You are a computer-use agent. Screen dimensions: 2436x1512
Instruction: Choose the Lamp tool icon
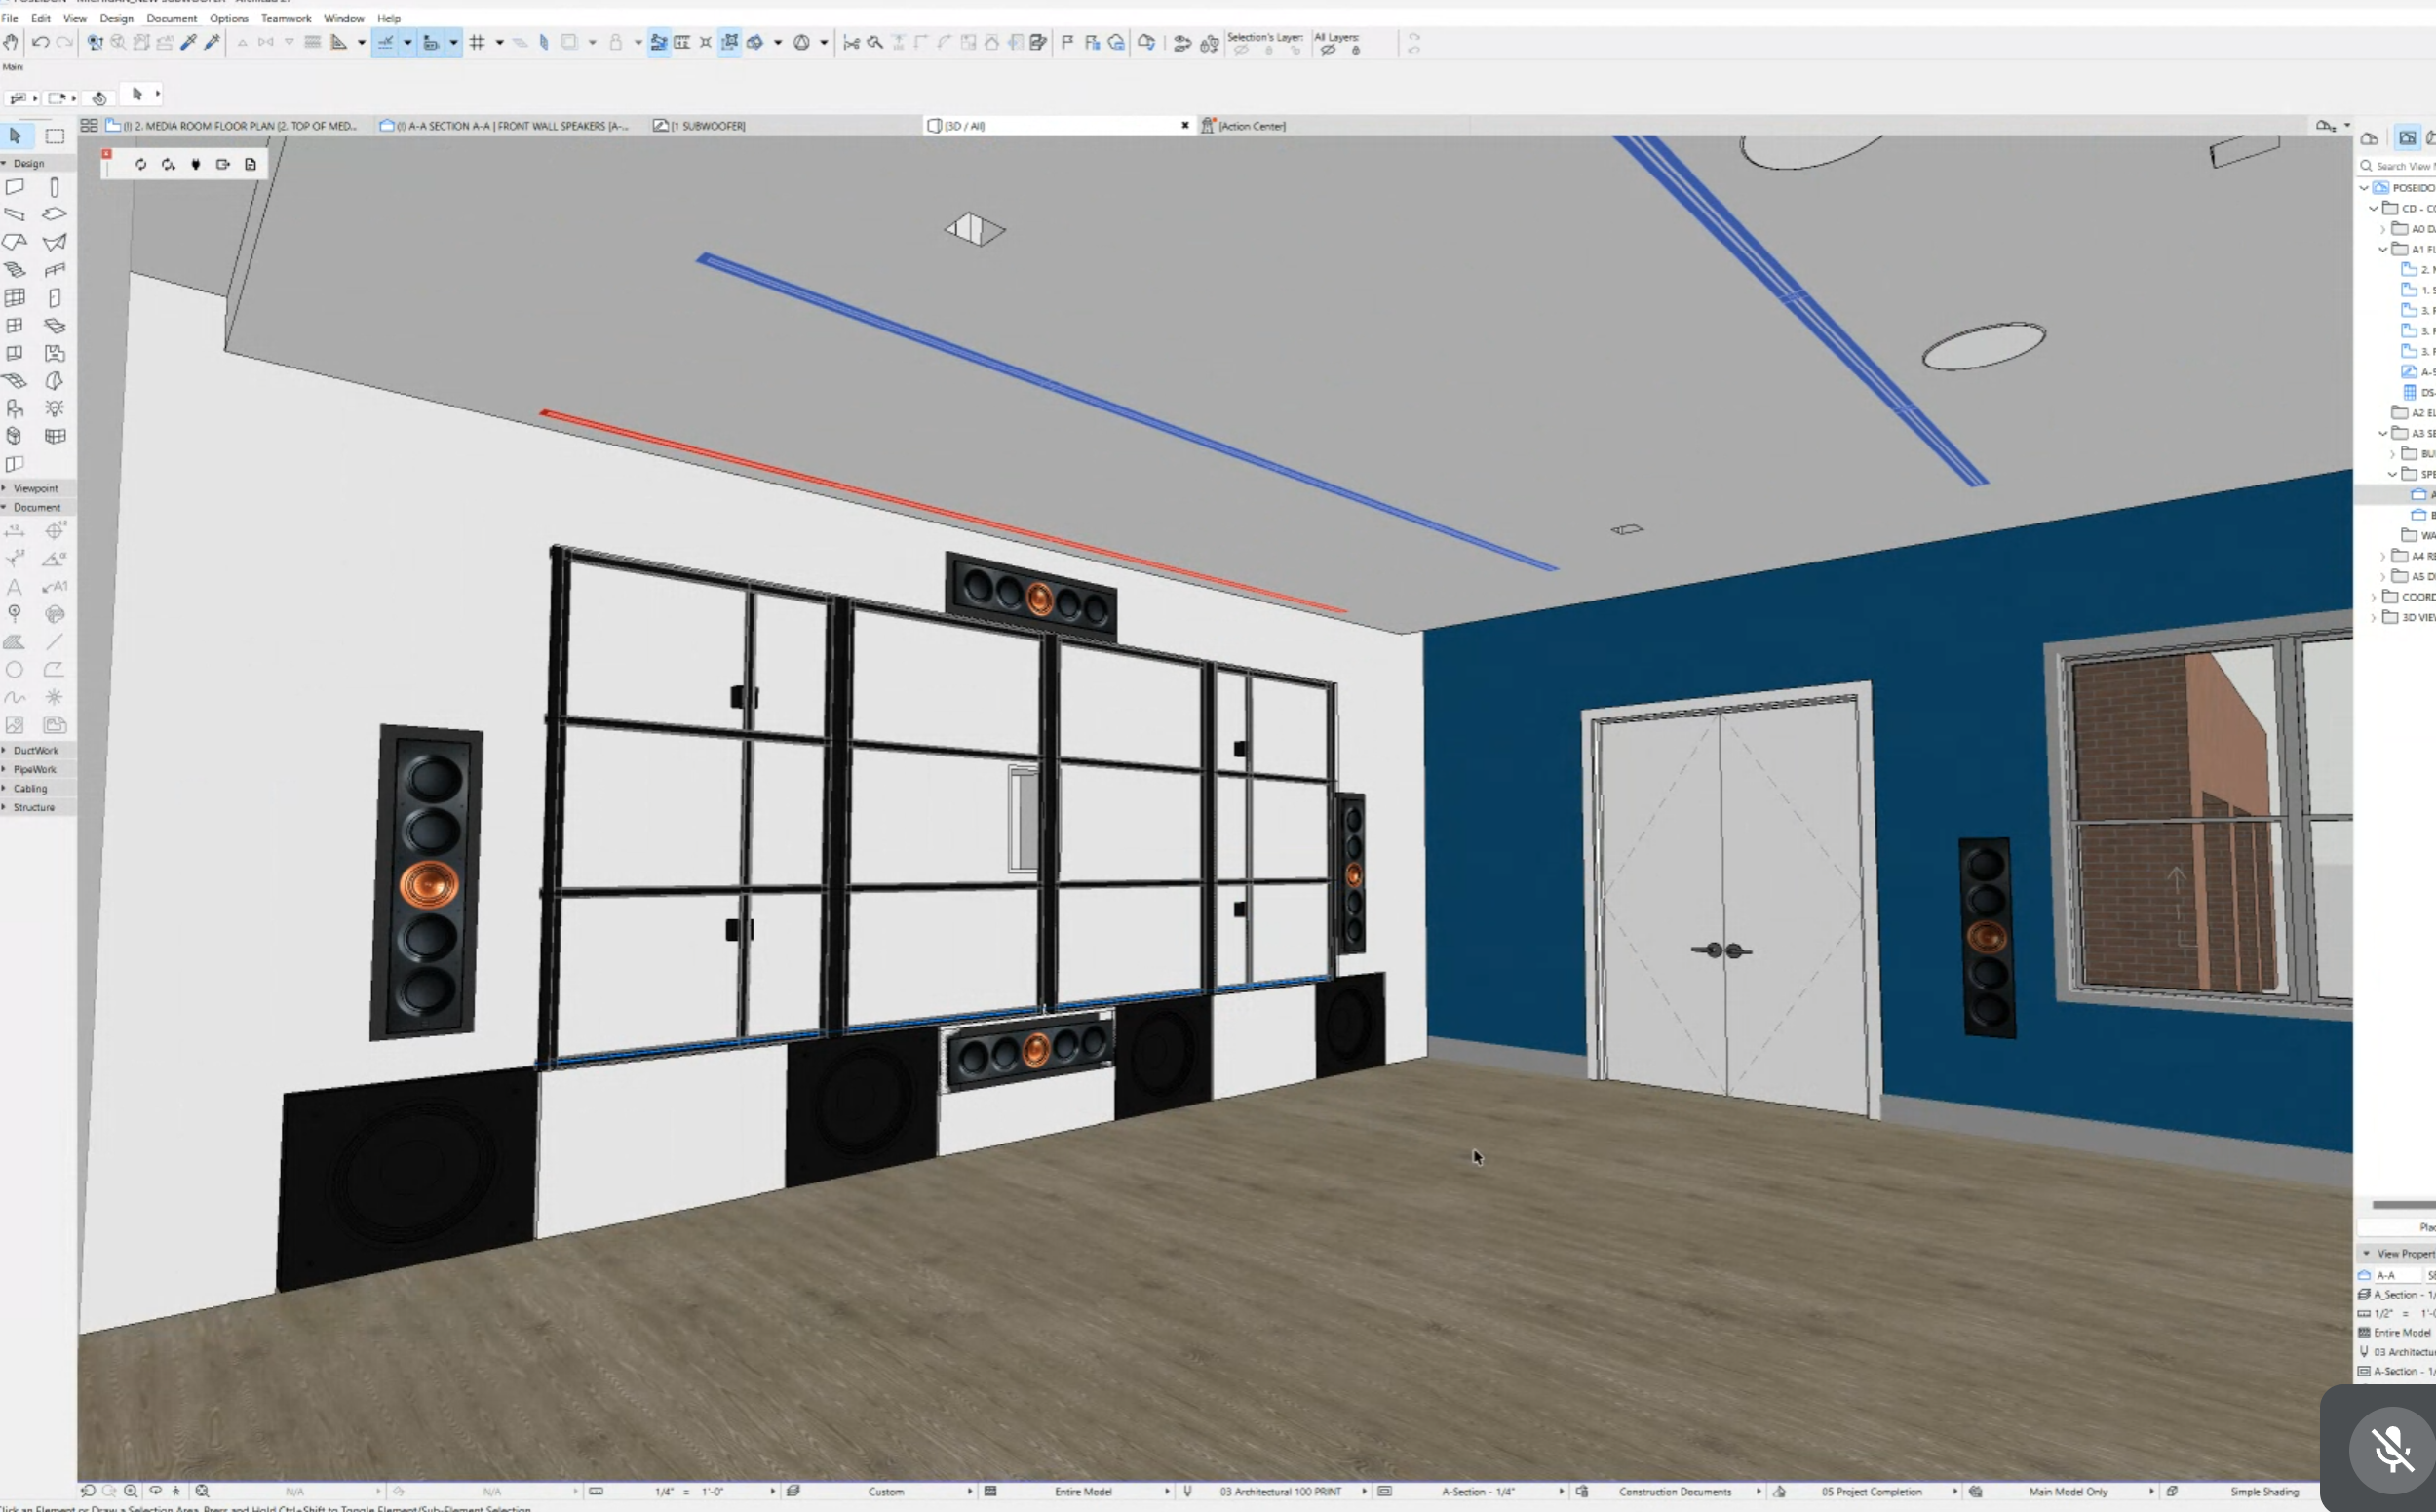54,408
